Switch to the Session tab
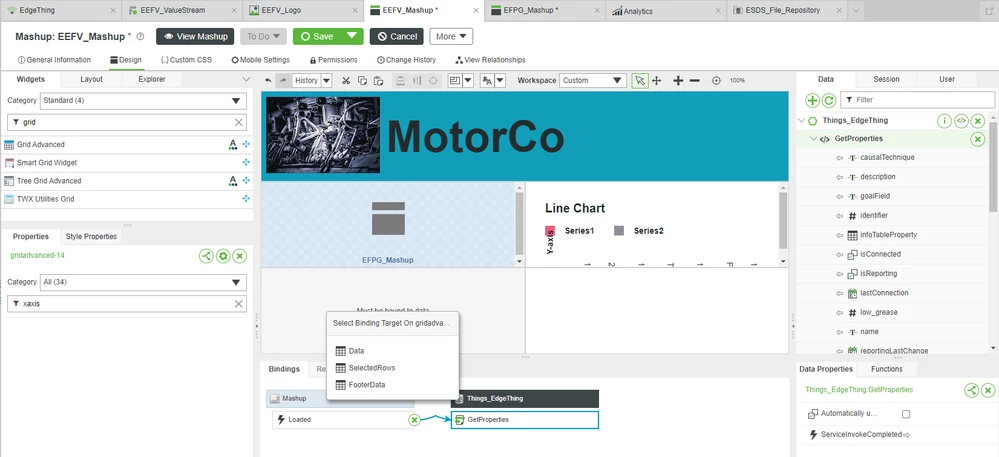The image size is (999, 457). tap(886, 80)
